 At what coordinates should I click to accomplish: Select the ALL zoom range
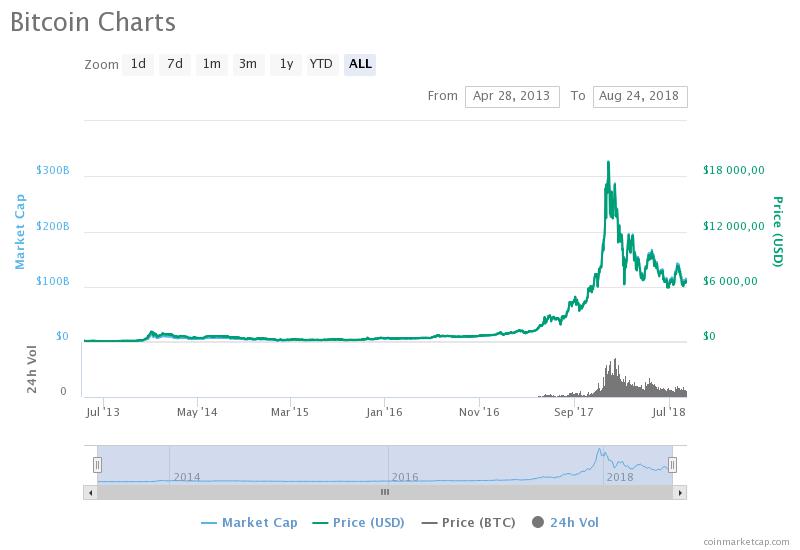pos(360,64)
